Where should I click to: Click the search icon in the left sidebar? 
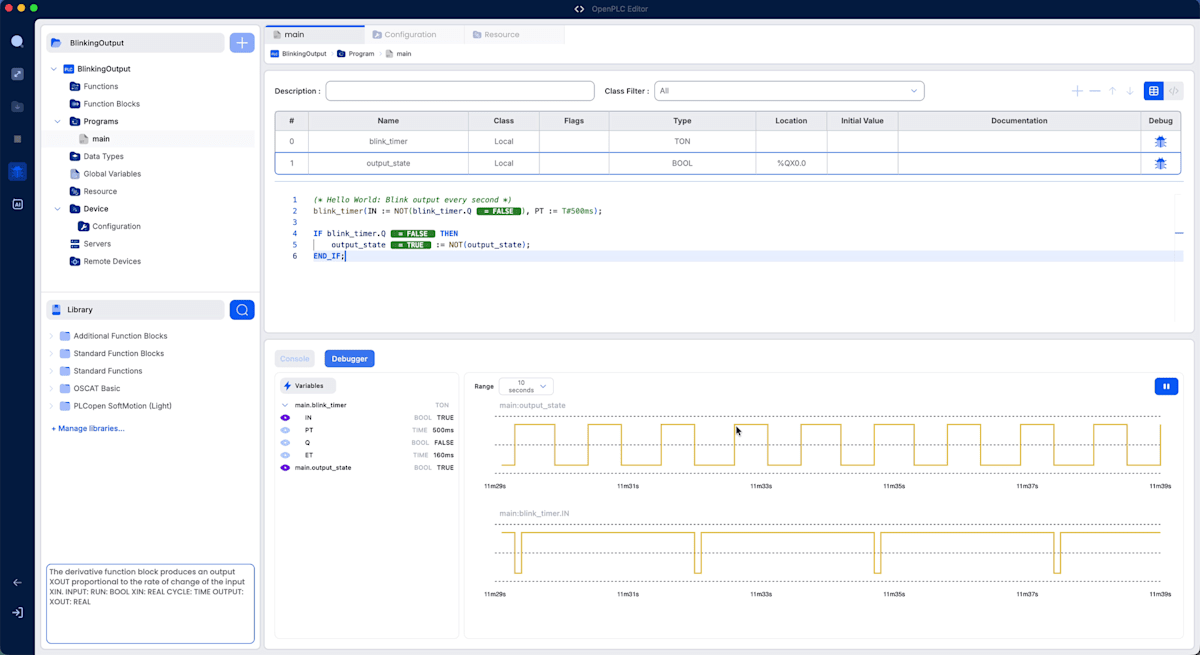pos(17,42)
